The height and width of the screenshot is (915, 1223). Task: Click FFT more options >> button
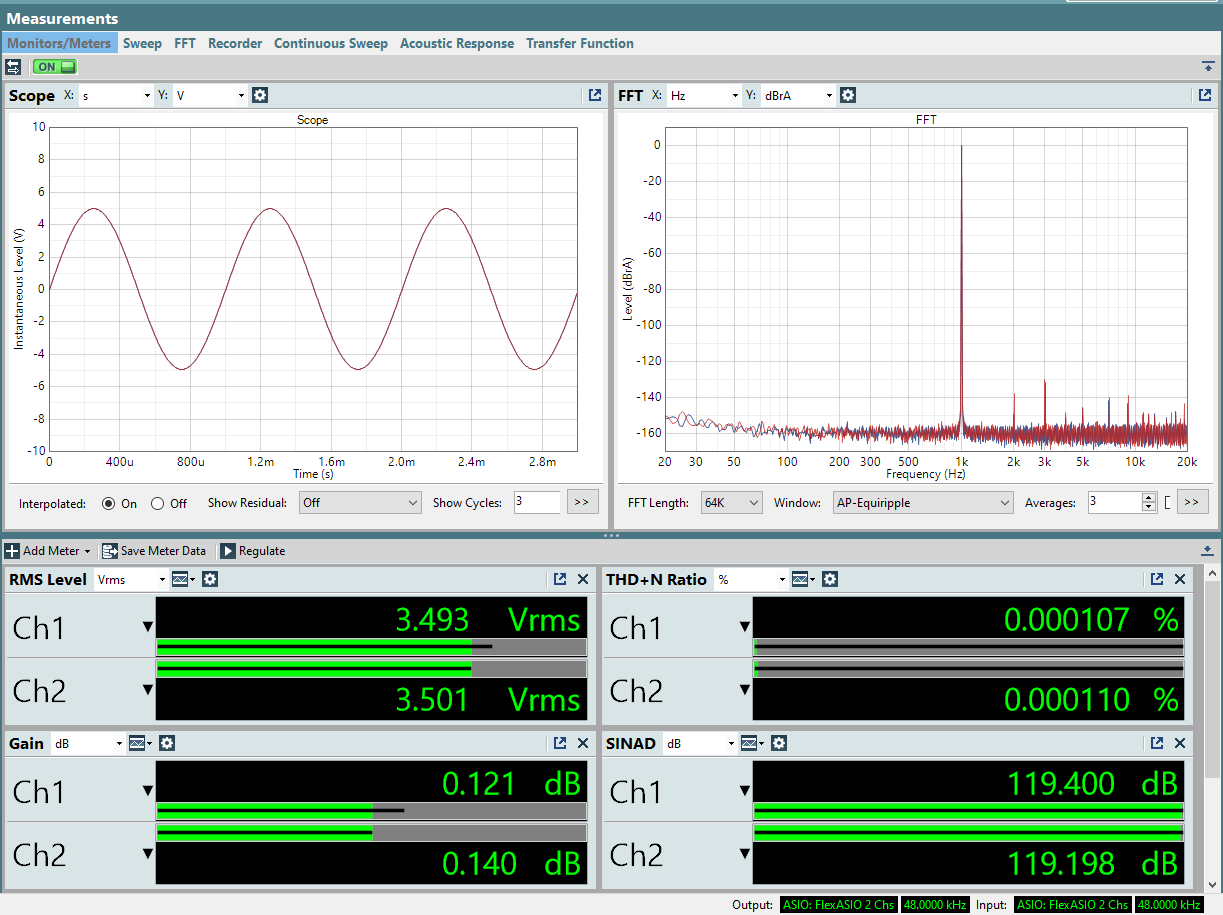(x=1192, y=502)
